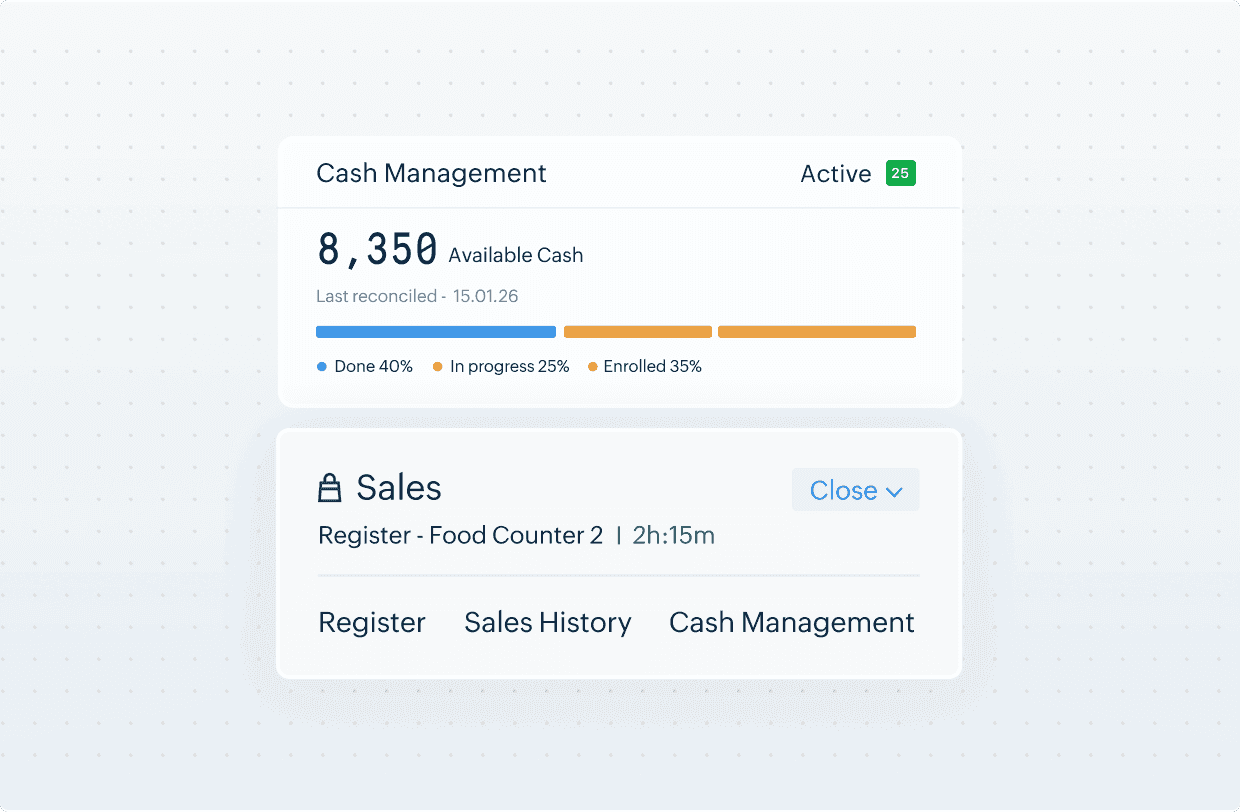The image size is (1240, 812).
Task: Select the Last reconciled - 15.01.26 text
Action: (417, 296)
